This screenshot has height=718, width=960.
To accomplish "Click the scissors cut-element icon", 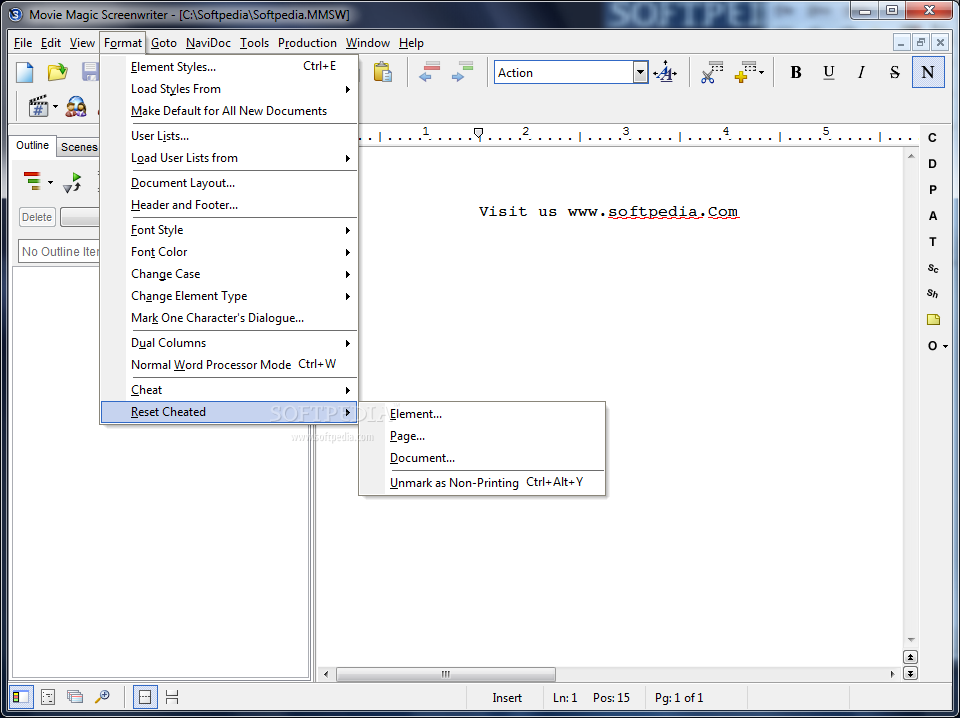I will click(711, 72).
